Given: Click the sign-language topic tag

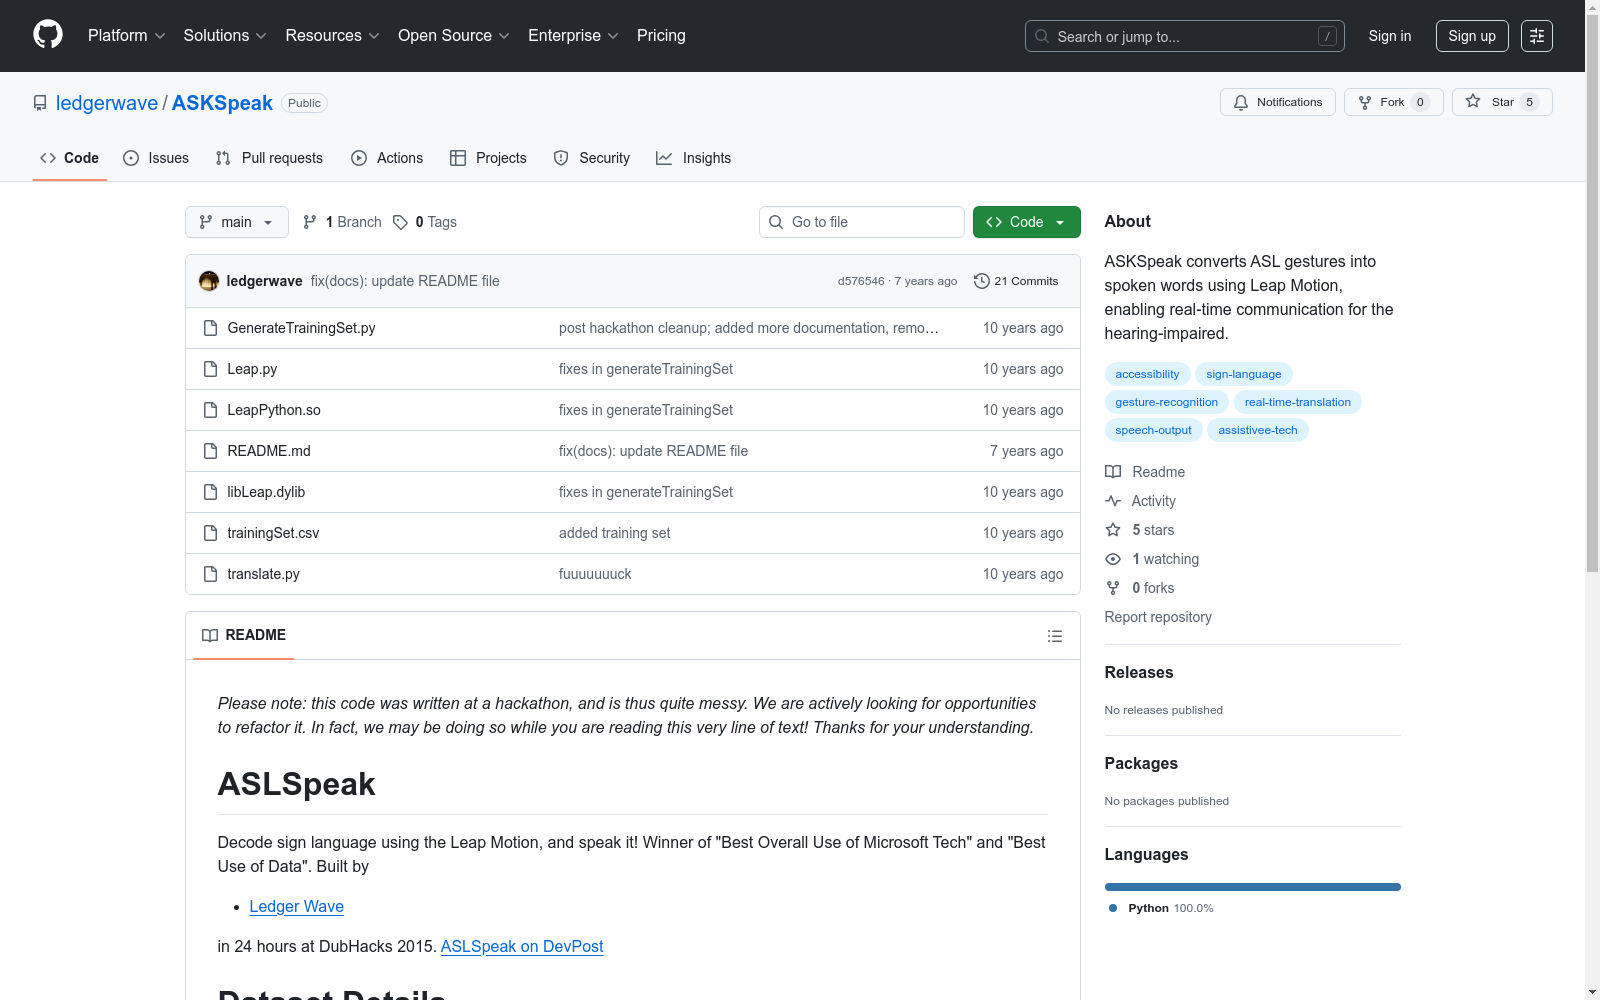Looking at the screenshot, I should [1244, 374].
